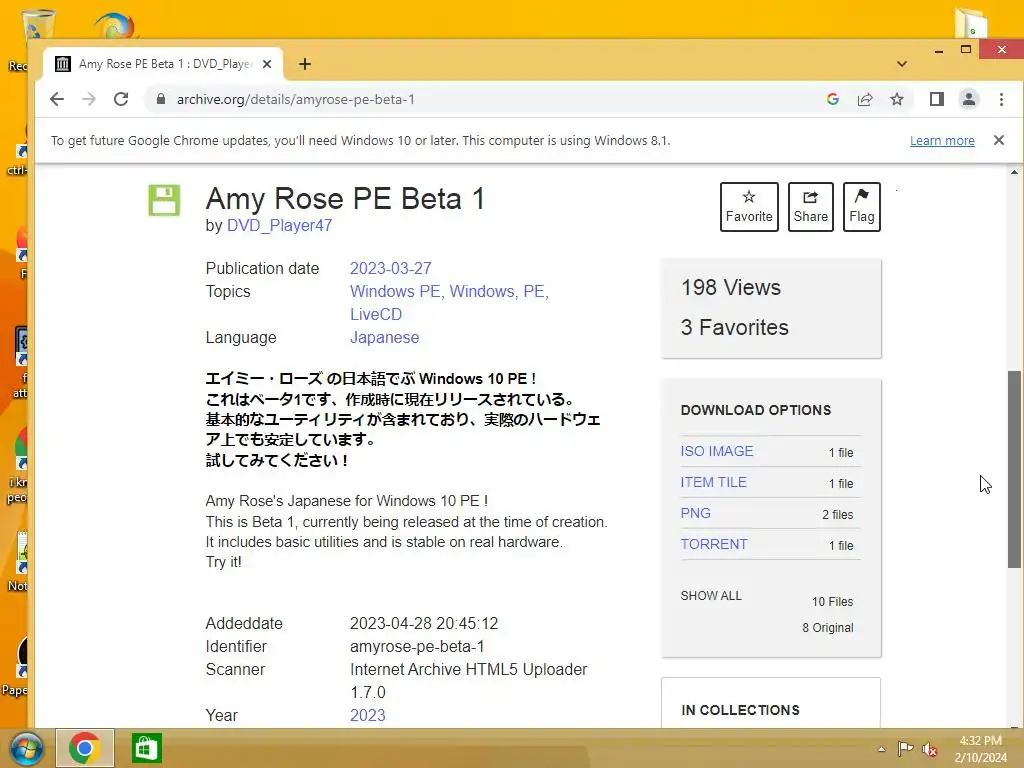The height and width of the screenshot is (768, 1024).
Task: Click the 8 Original files link
Action: (x=827, y=628)
